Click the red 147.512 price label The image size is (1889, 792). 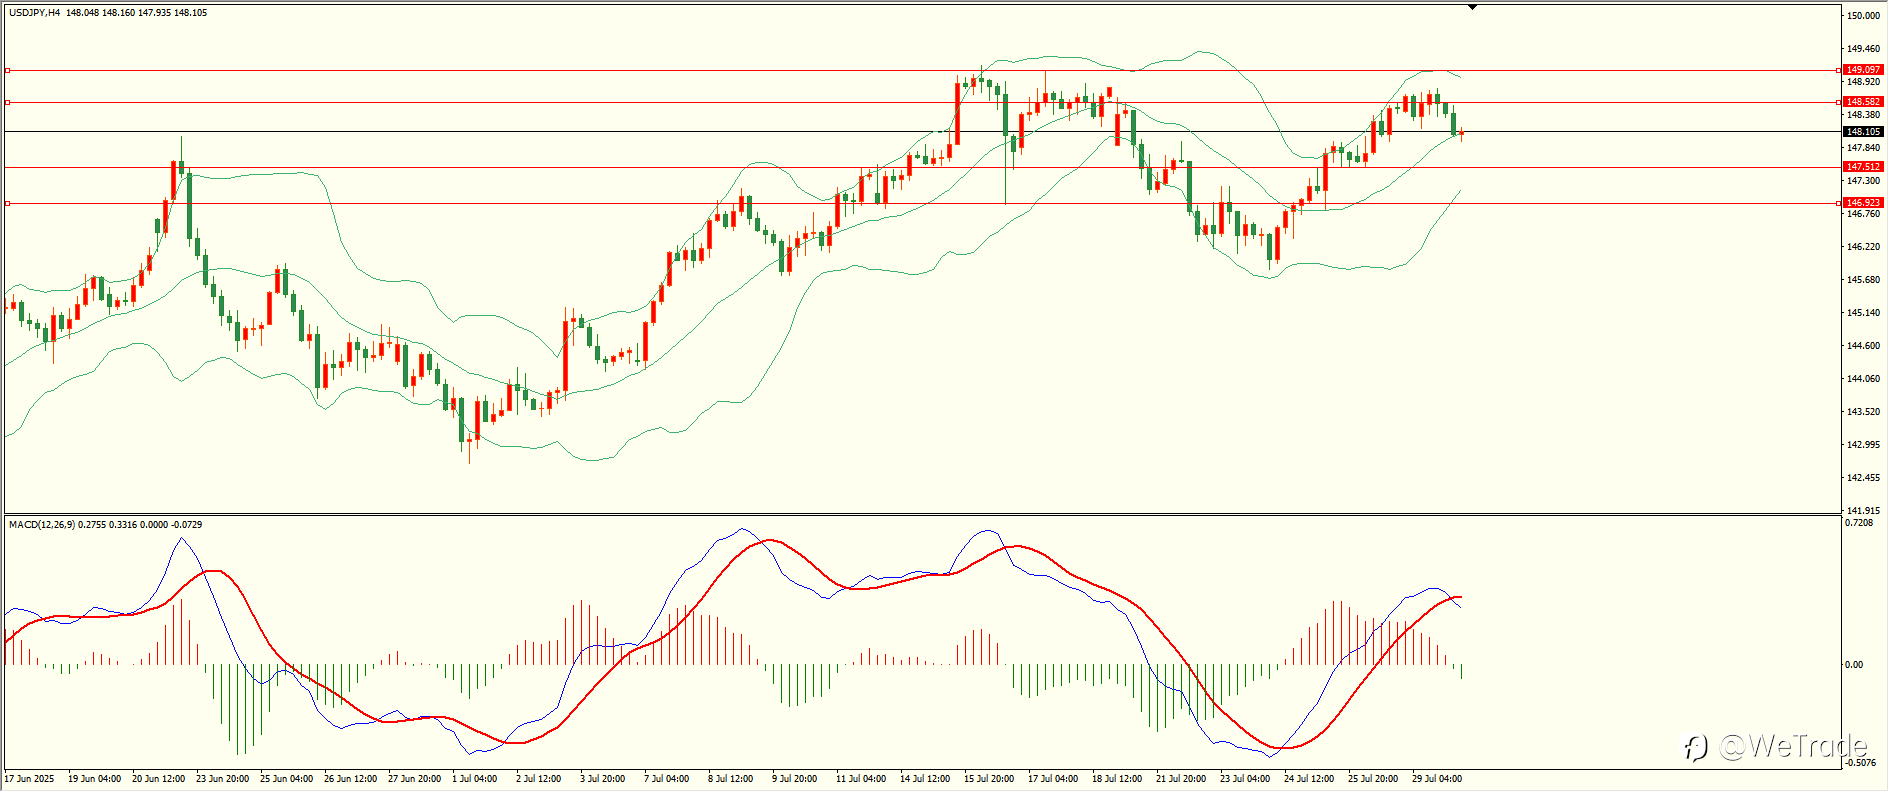click(x=1863, y=167)
